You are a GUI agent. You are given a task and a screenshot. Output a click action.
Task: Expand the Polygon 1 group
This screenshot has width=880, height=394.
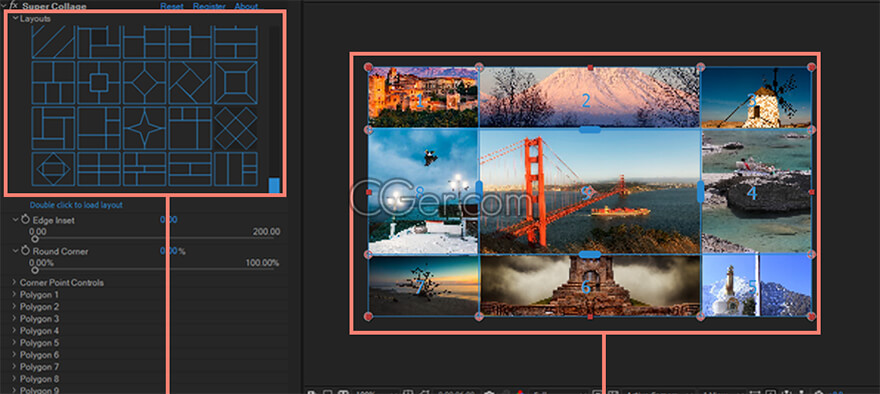point(15,295)
